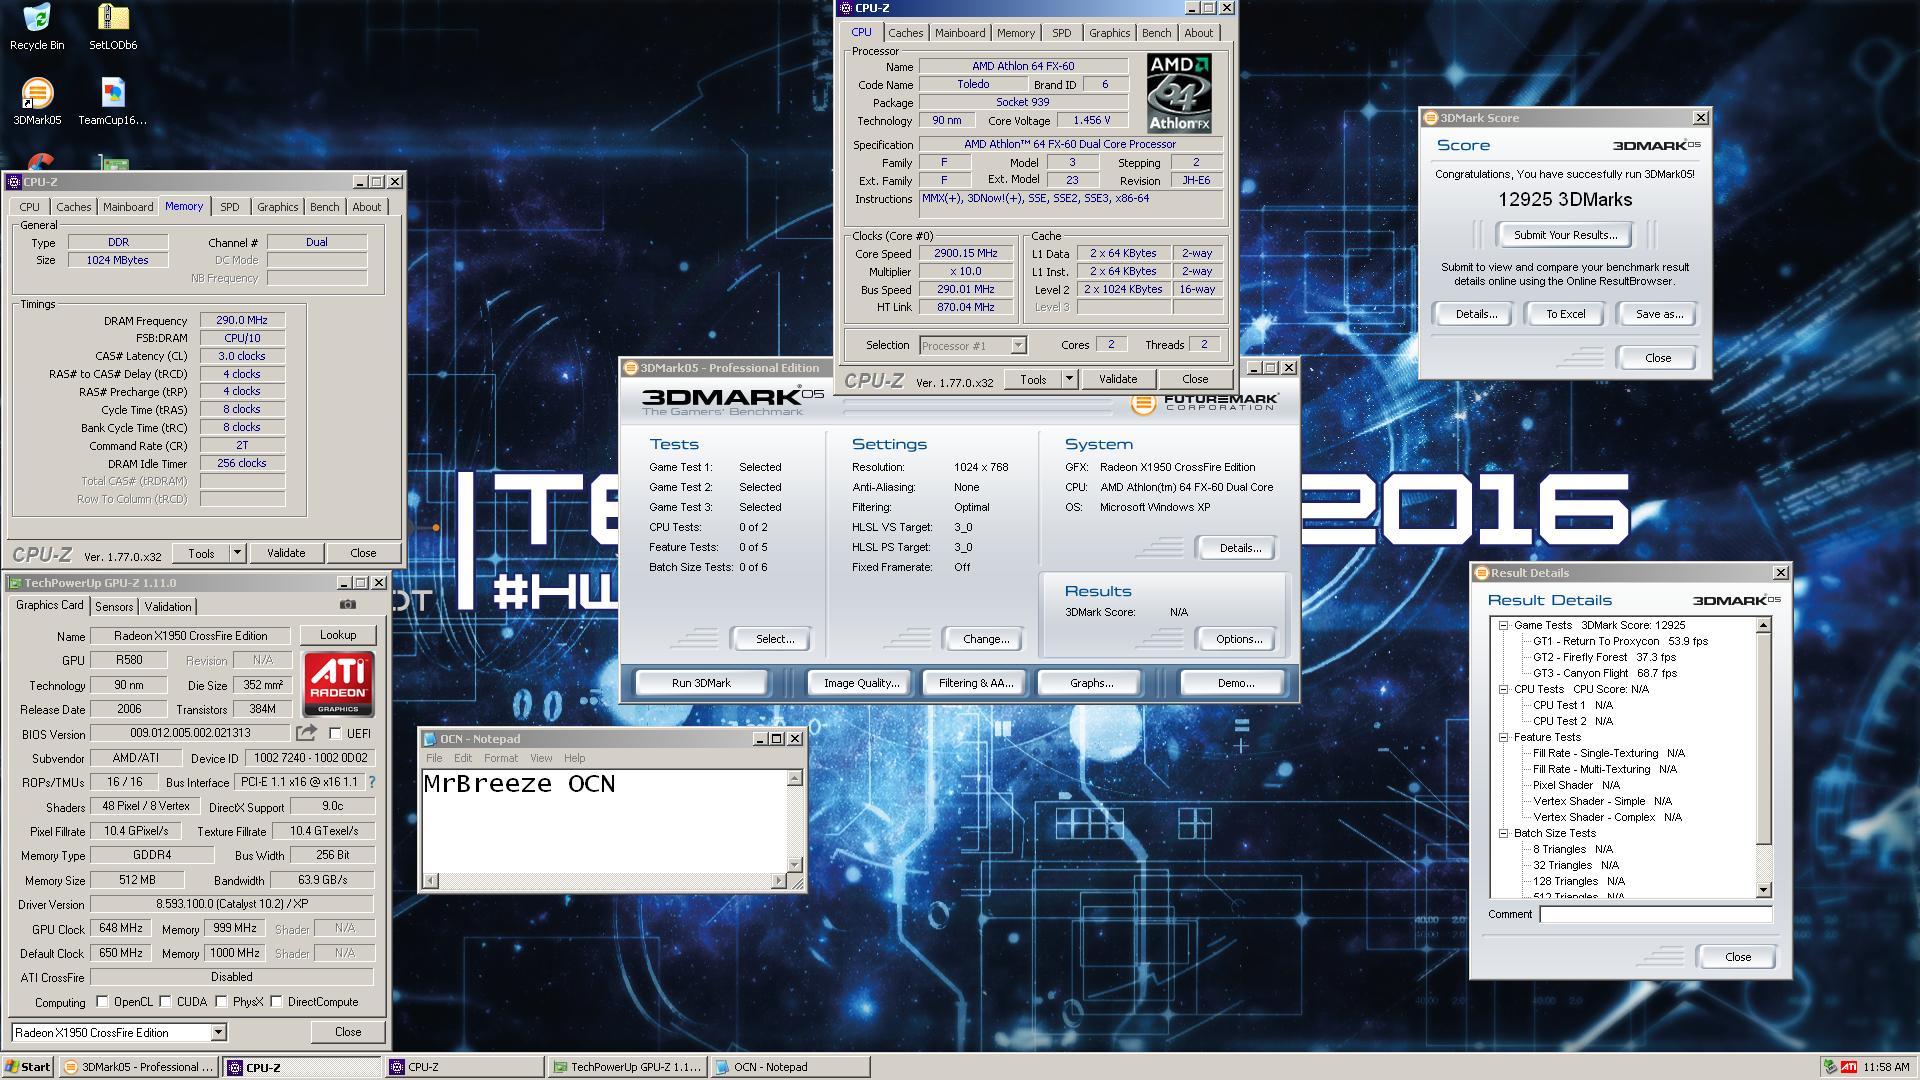Switch to TechPowerUp GPU-Z taskbar item
This screenshot has height=1080, width=1920.
pos(627,1067)
